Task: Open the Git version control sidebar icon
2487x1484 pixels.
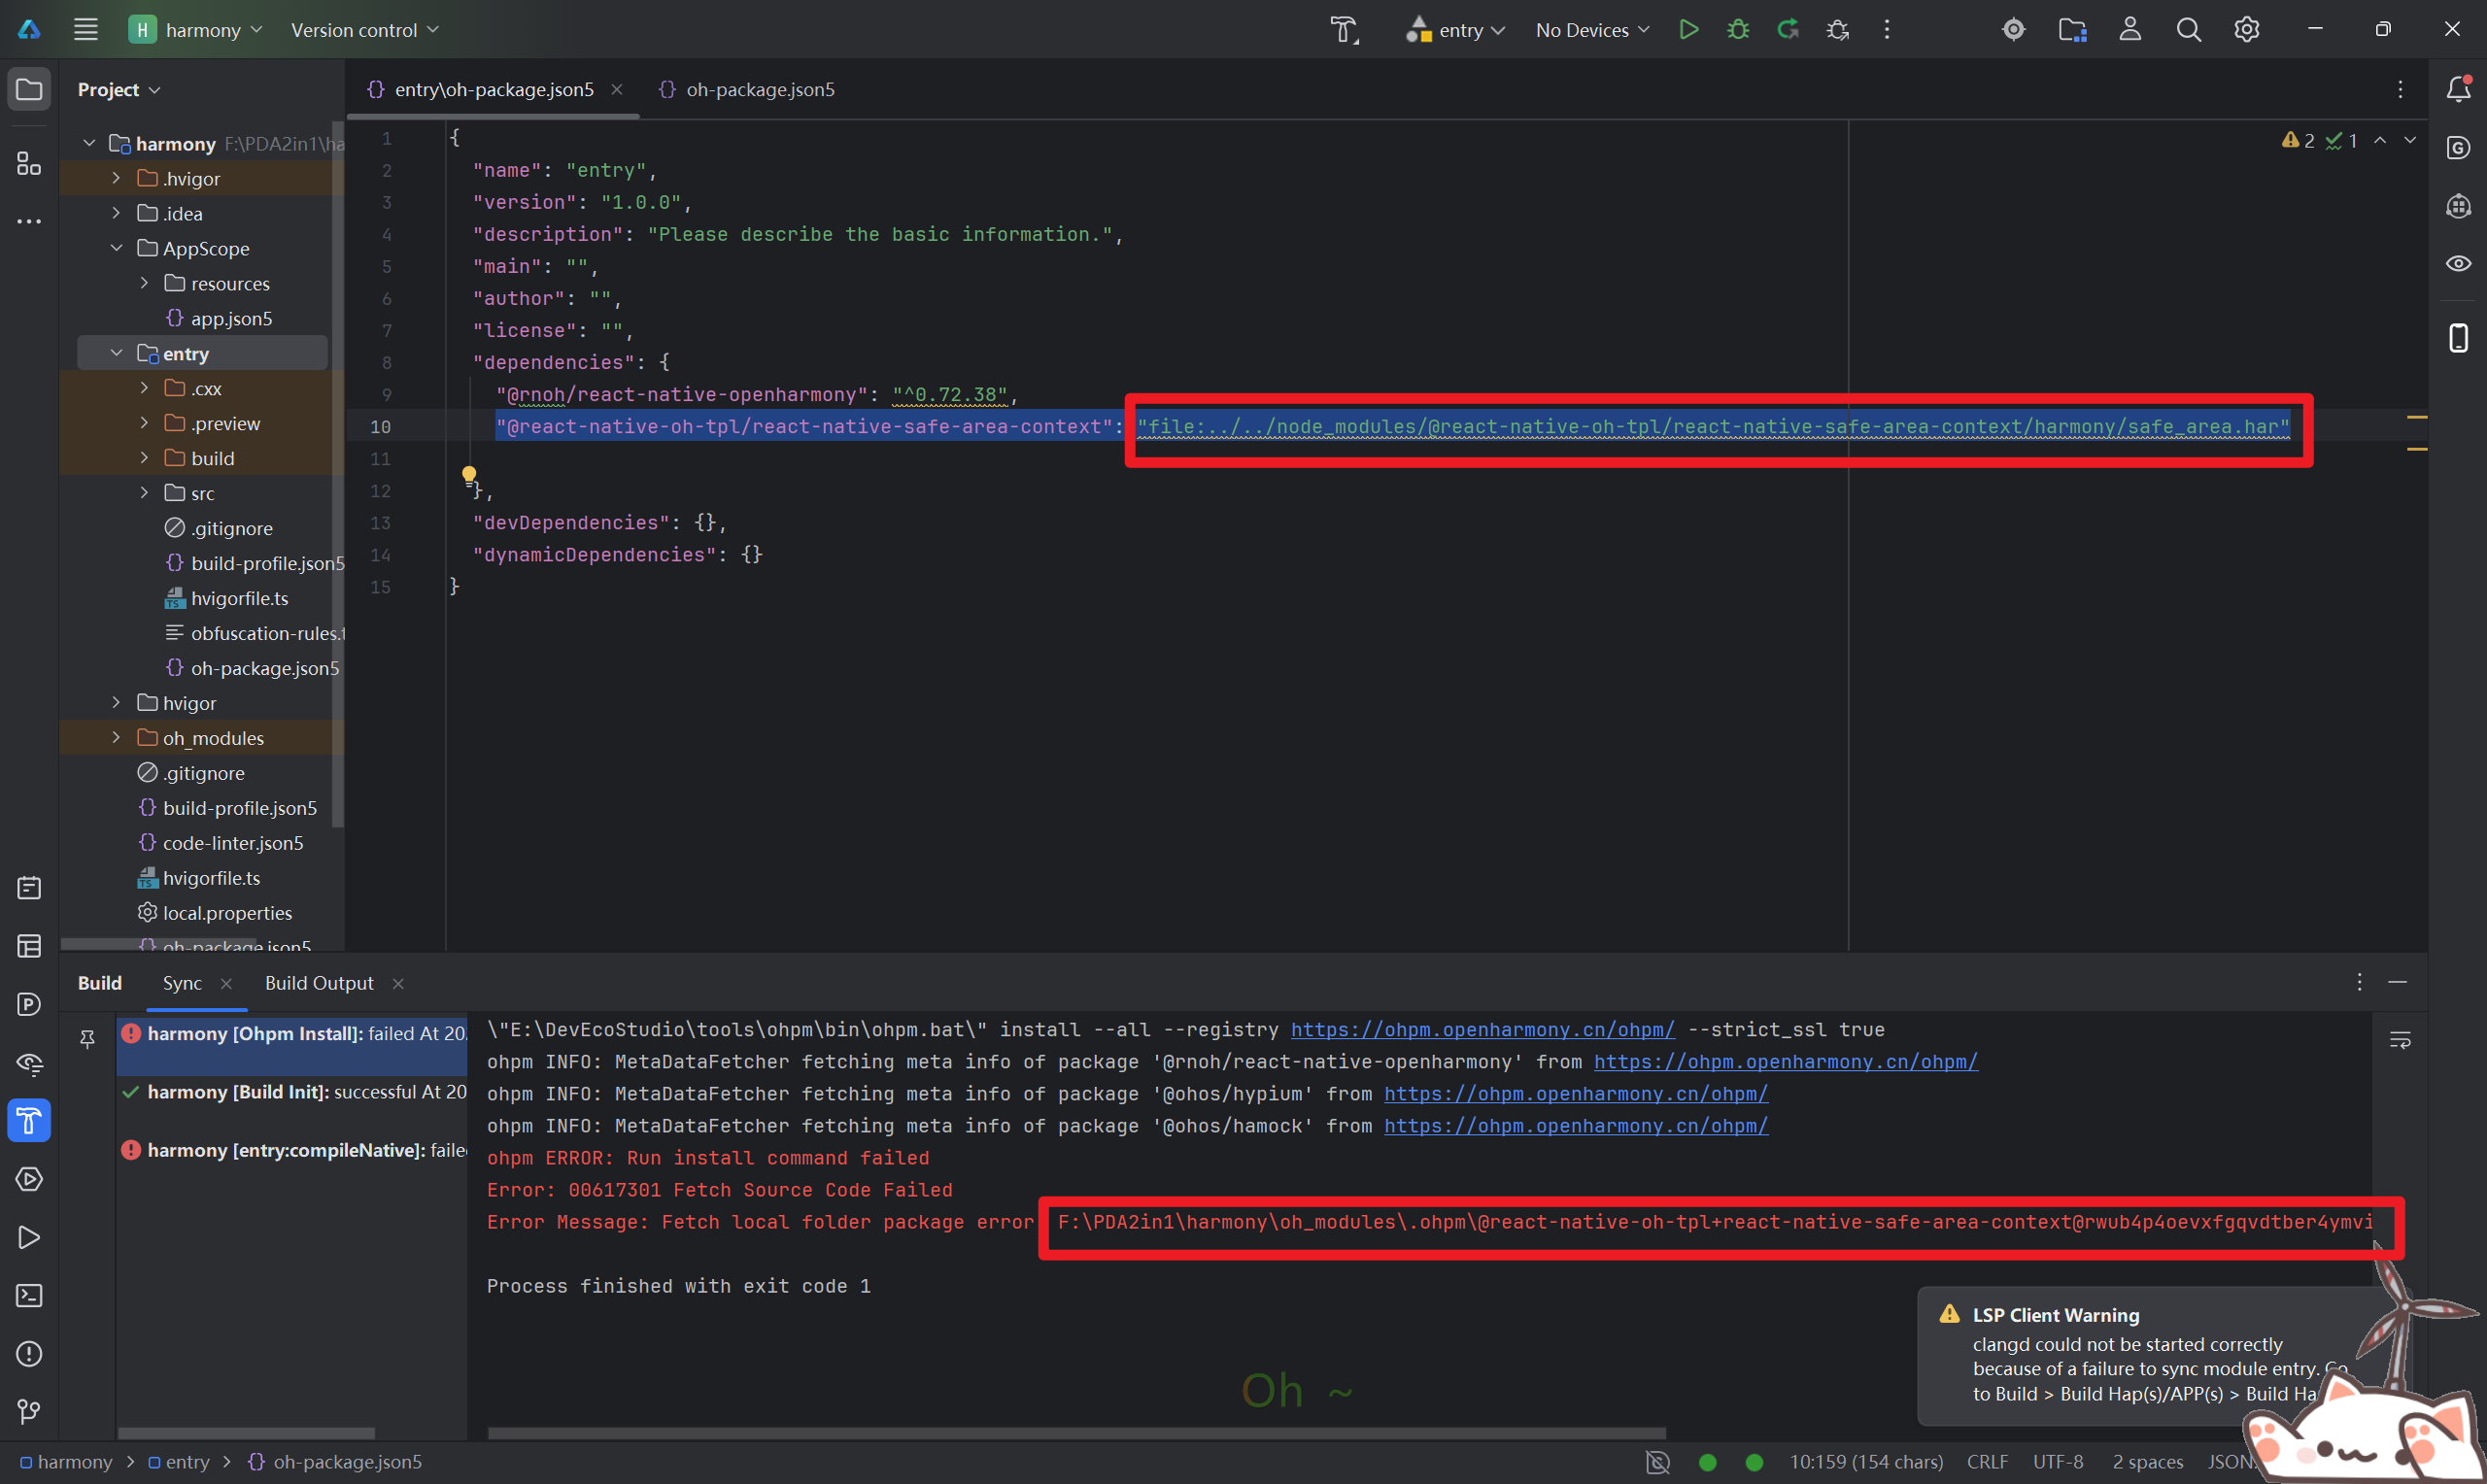Action: point(29,1412)
